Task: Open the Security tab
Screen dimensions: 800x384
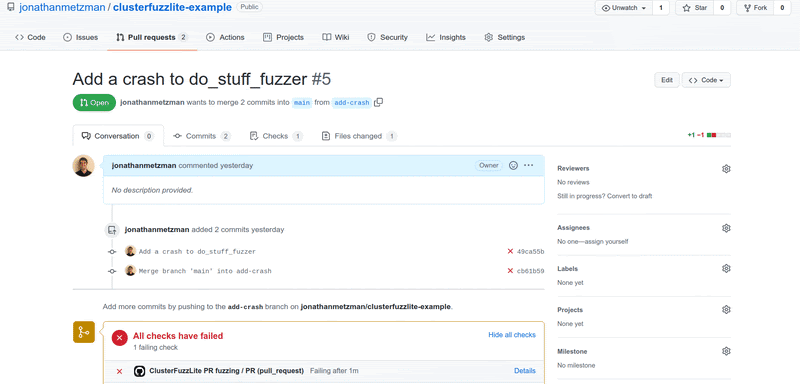Action: (387, 37)
